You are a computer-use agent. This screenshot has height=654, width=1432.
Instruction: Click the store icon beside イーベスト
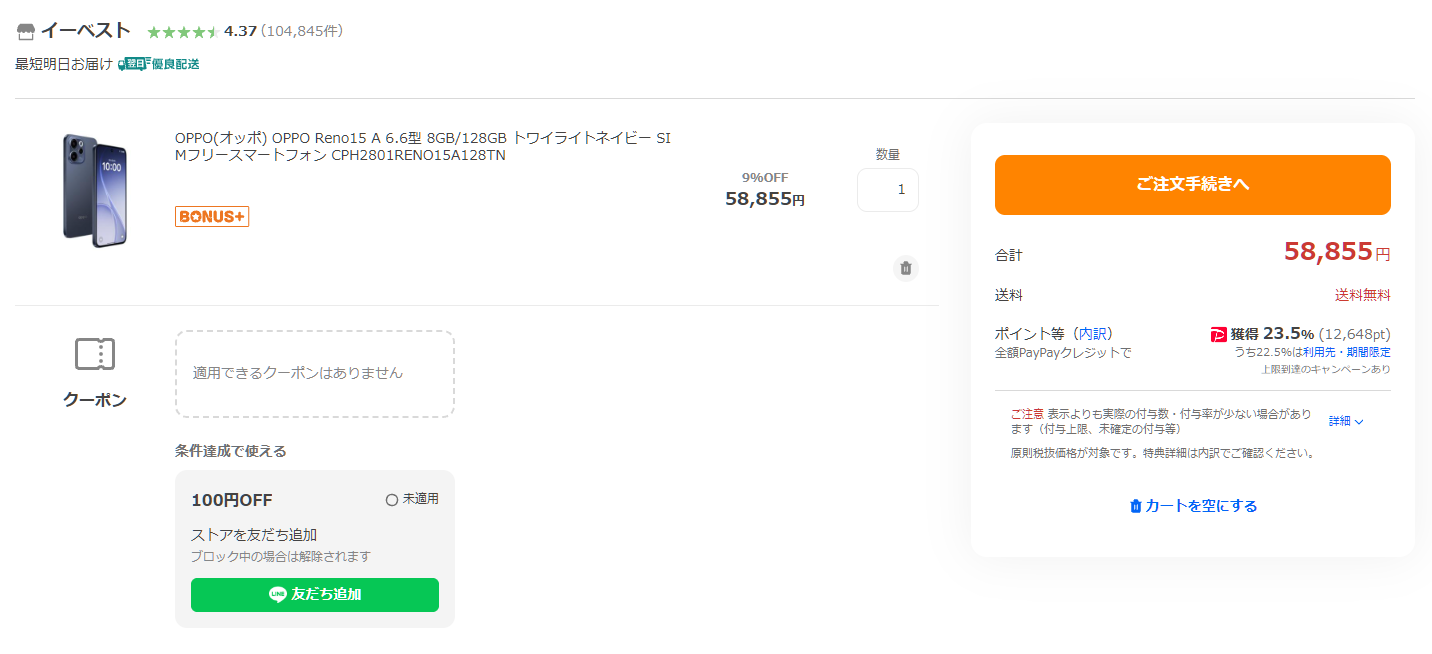click(26, 32)
